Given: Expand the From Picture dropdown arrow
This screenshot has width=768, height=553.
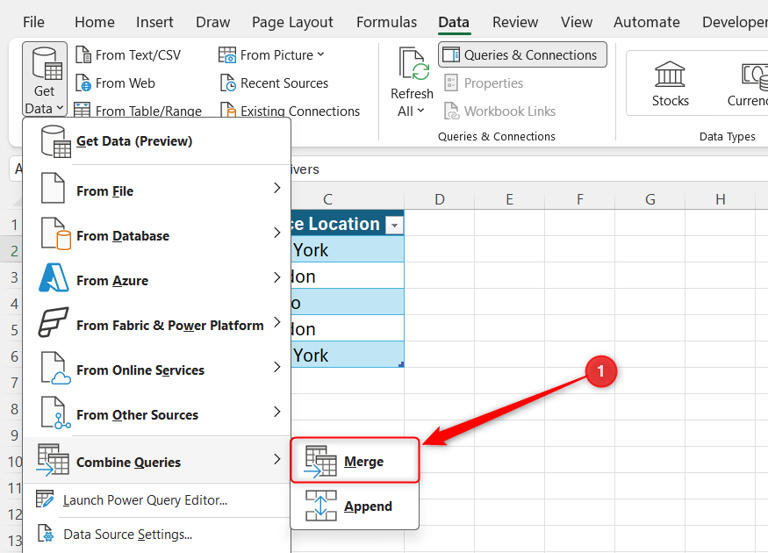Looking at the screenshot, I should click(x=321, y=55).
